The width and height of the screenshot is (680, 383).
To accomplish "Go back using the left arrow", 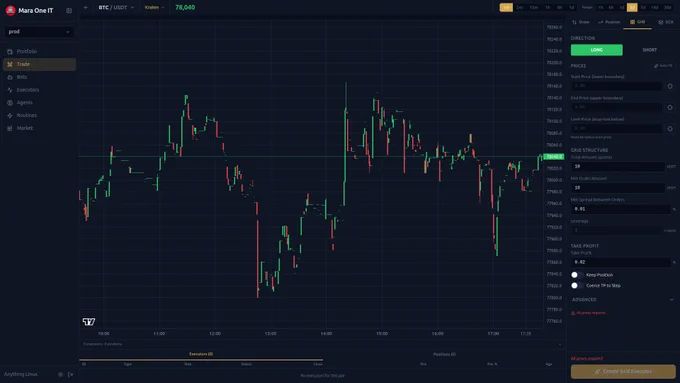I will click(86, 7).
